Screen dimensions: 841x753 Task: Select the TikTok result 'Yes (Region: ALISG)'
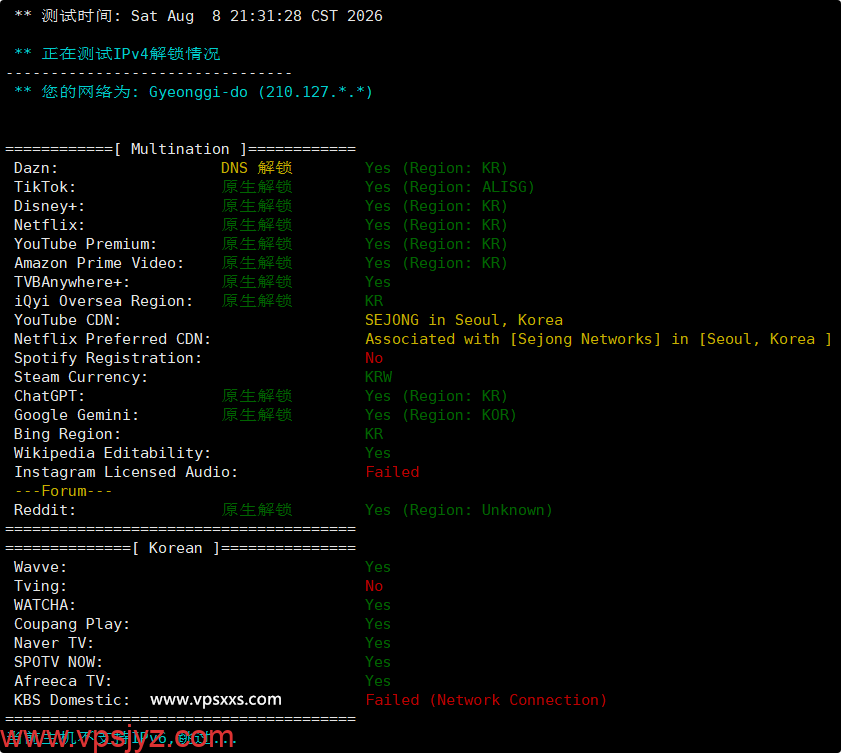pos(449,187)
